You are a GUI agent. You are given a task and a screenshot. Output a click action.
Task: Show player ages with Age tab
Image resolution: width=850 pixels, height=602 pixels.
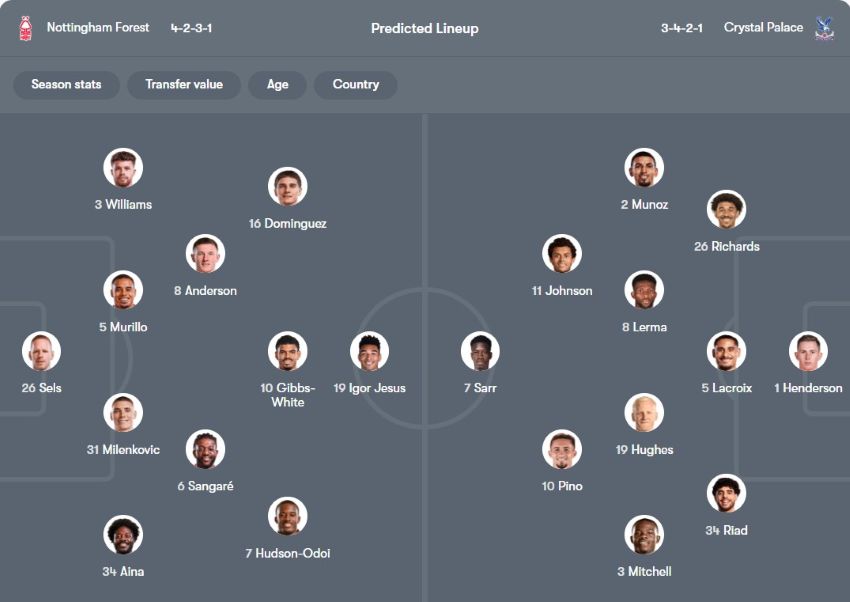(278, 85)
